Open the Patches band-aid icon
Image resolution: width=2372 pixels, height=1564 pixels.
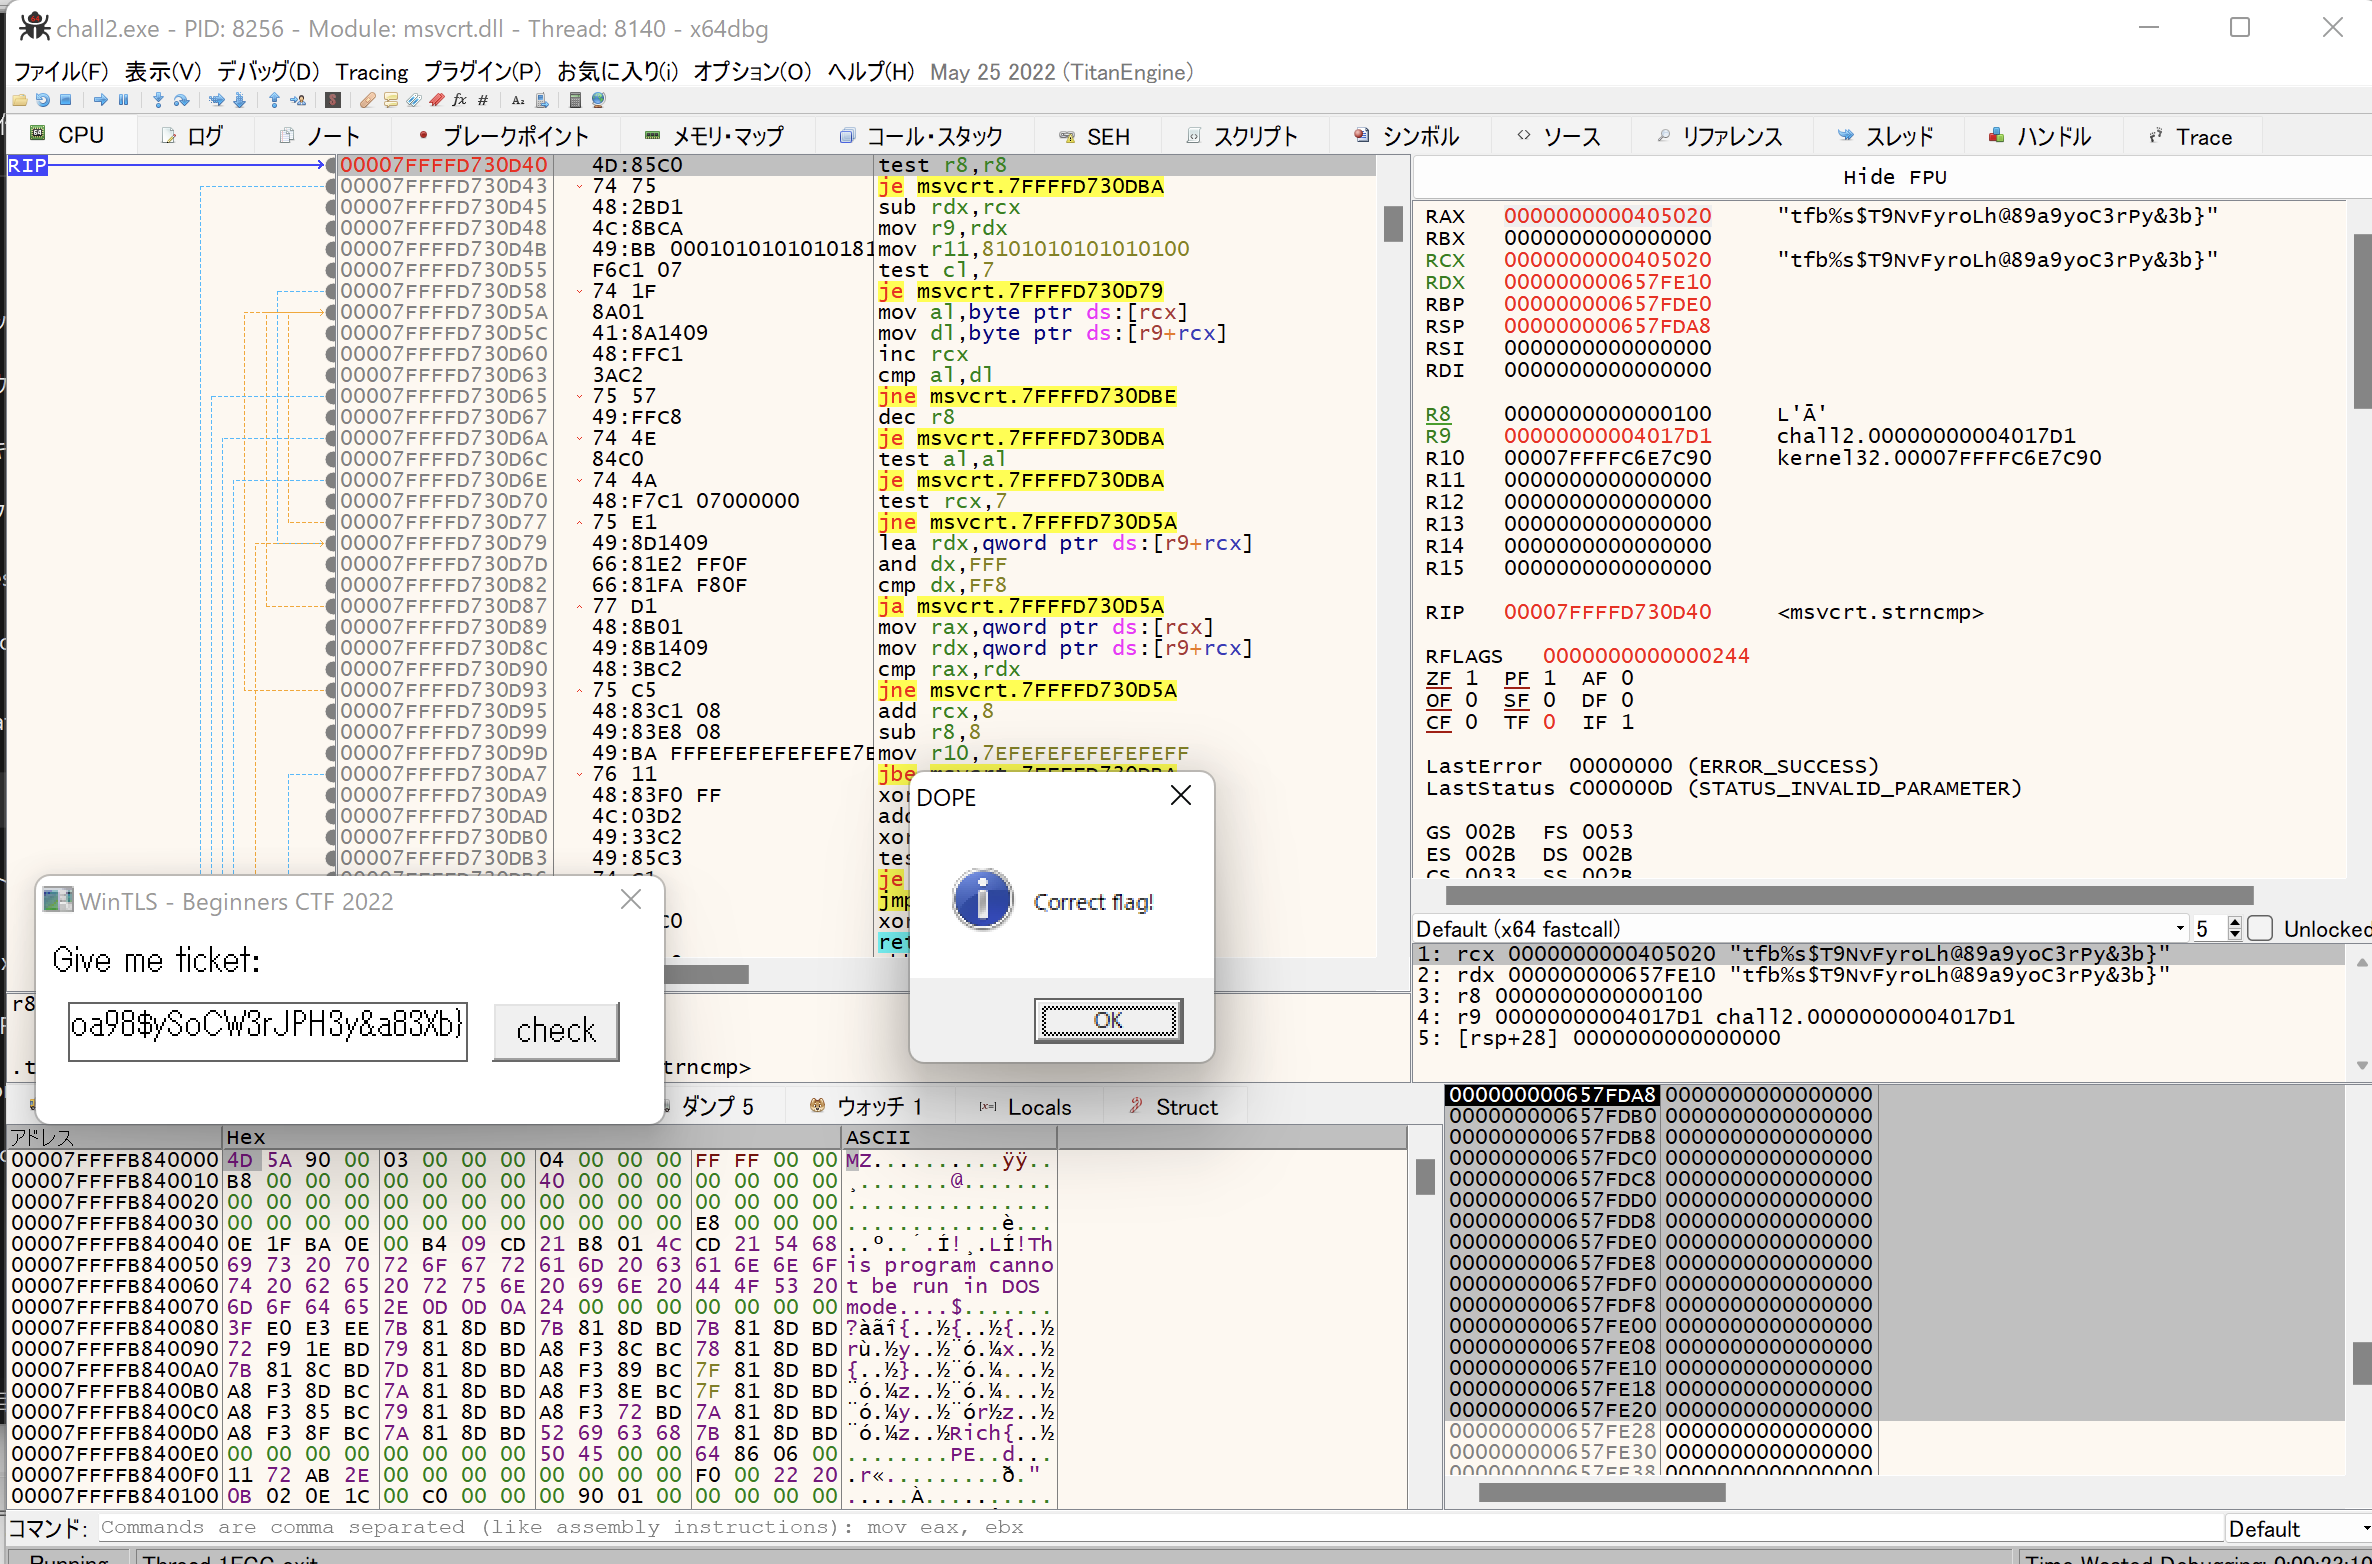pyautogui.click(x=368, y=100)
